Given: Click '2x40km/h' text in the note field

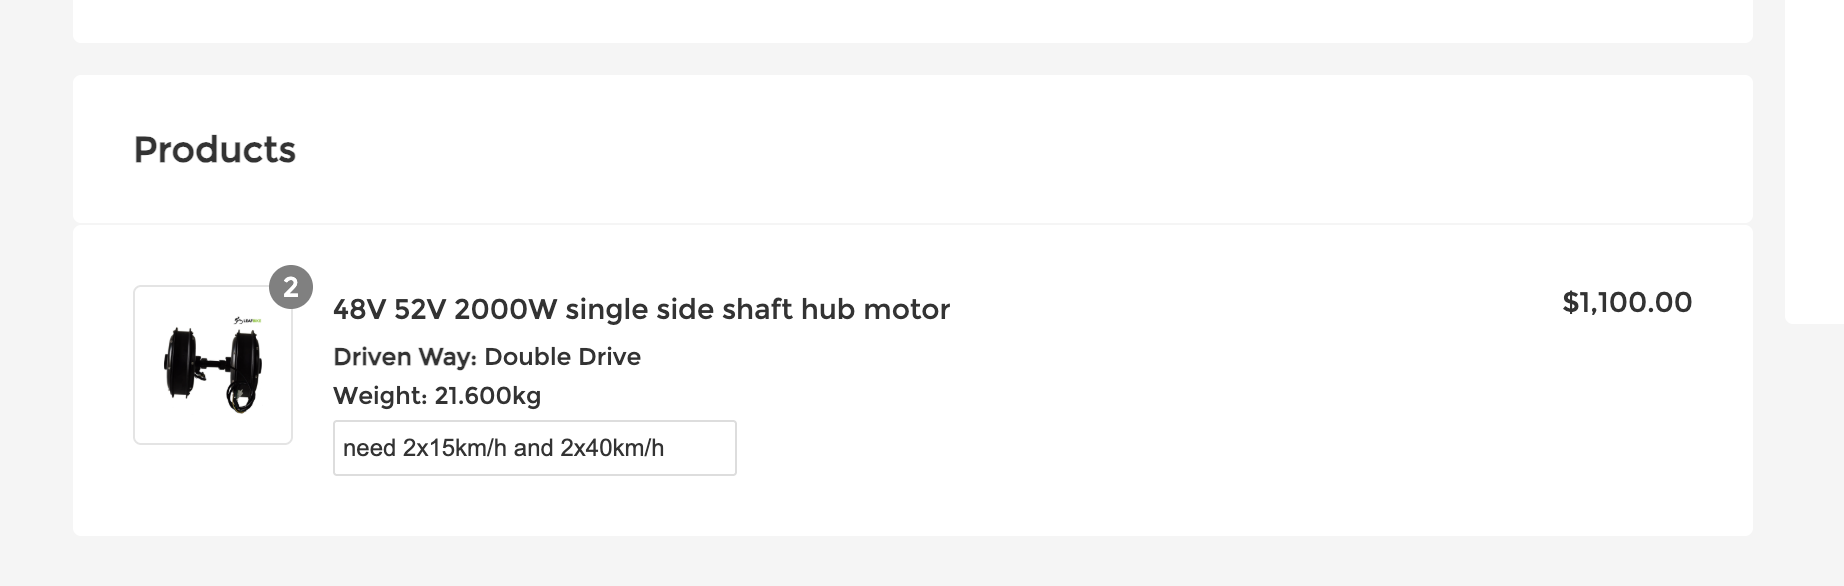Looking at the screenshot, I should 612,448.
